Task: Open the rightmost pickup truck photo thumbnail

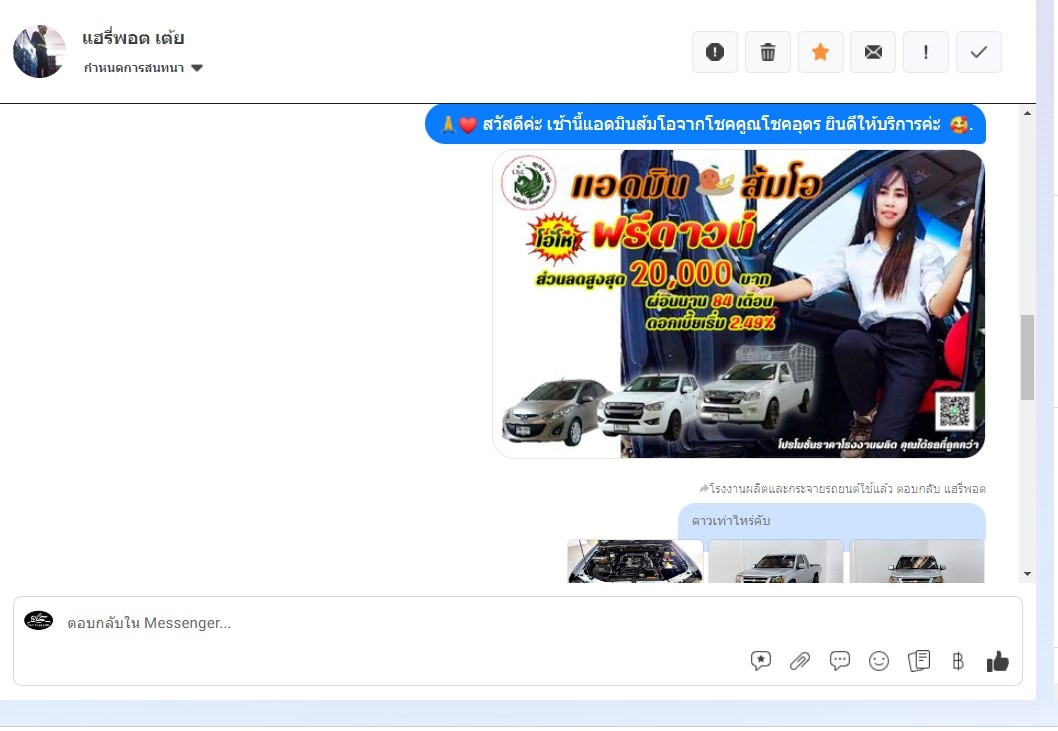Action: 916,561
